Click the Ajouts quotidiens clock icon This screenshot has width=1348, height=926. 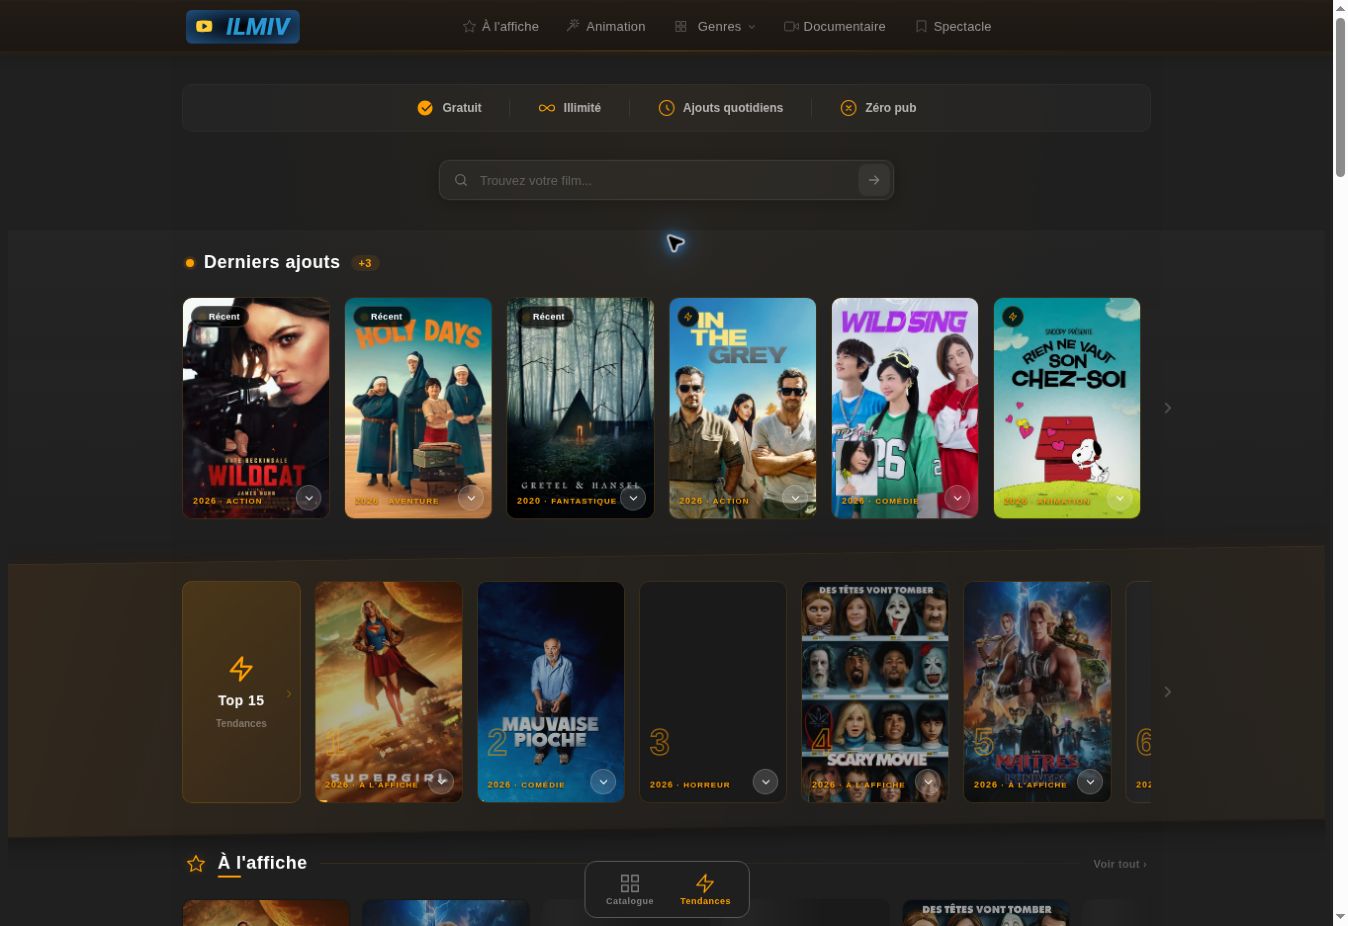pyautogui.click(x=667, y=108)
